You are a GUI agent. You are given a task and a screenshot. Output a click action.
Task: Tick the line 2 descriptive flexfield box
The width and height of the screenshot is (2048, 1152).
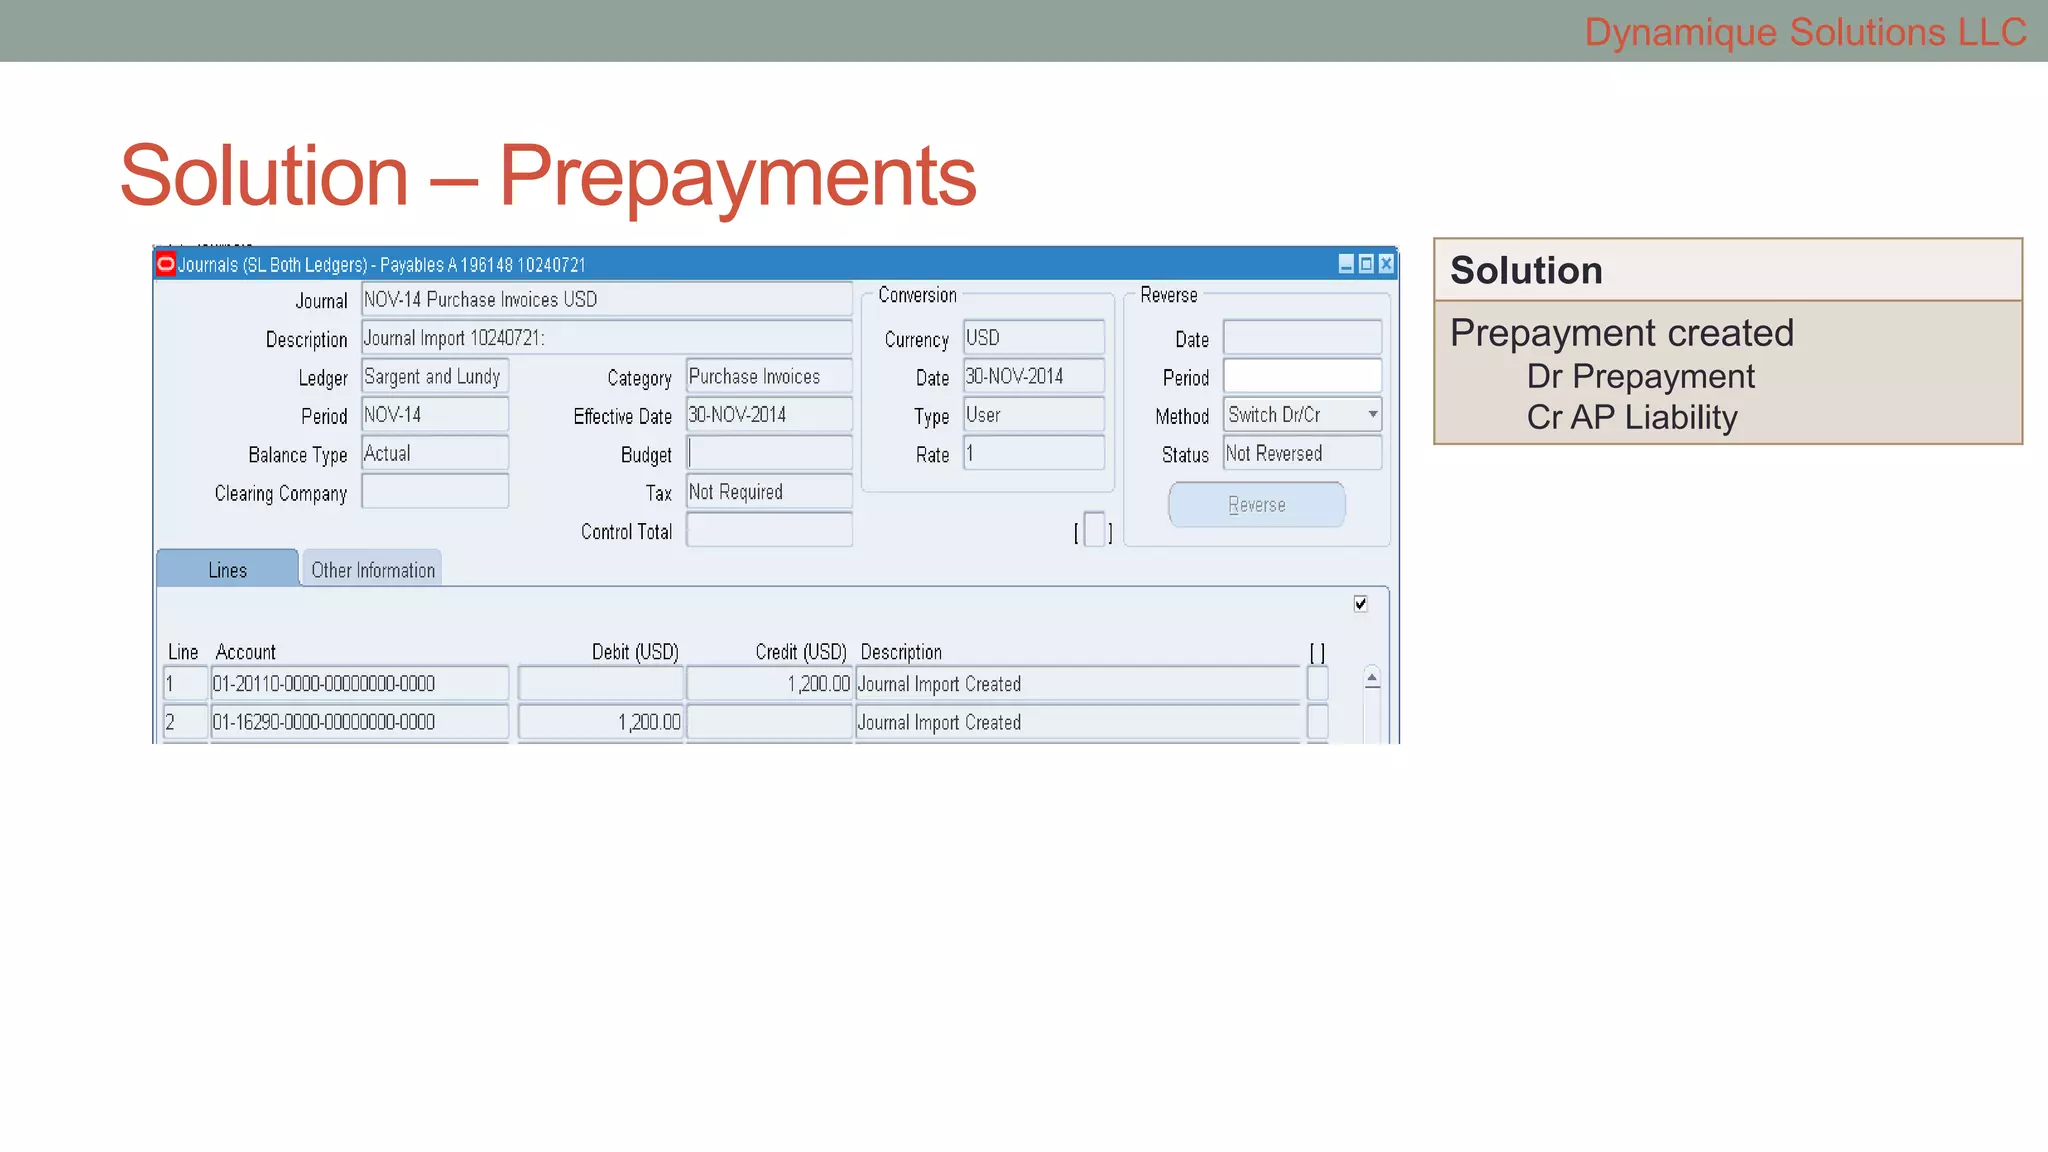tap(1318, 722)
